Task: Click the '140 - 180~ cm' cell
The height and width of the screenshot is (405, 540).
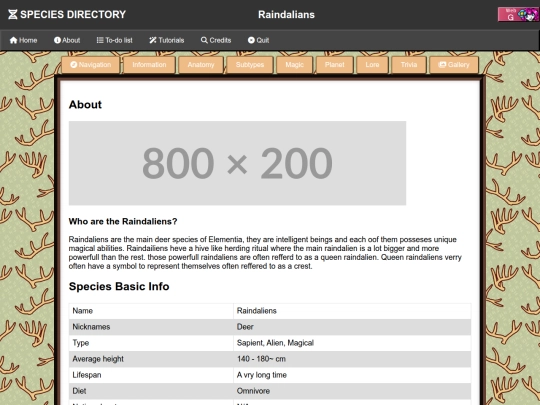Action: 352,359
